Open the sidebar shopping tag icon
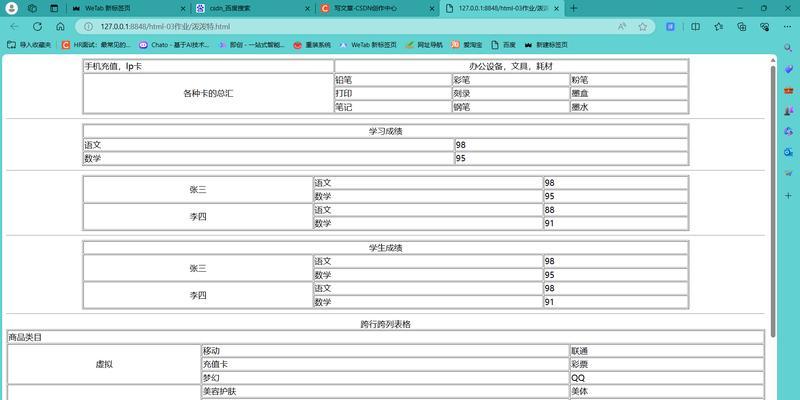This screenshot has height=400, width=800. point(788,69)
